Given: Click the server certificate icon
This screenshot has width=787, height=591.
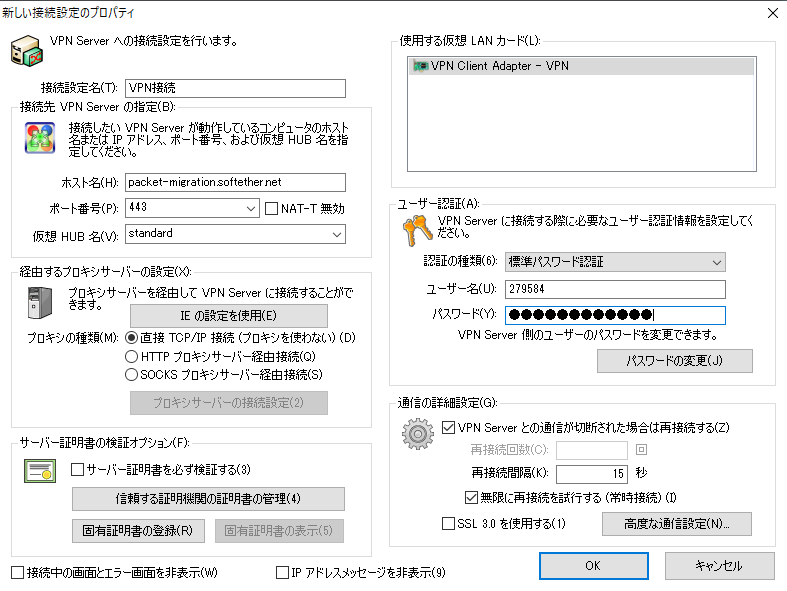Looking at the screenshot, I should pyautogui.click(x=39, y=469).
